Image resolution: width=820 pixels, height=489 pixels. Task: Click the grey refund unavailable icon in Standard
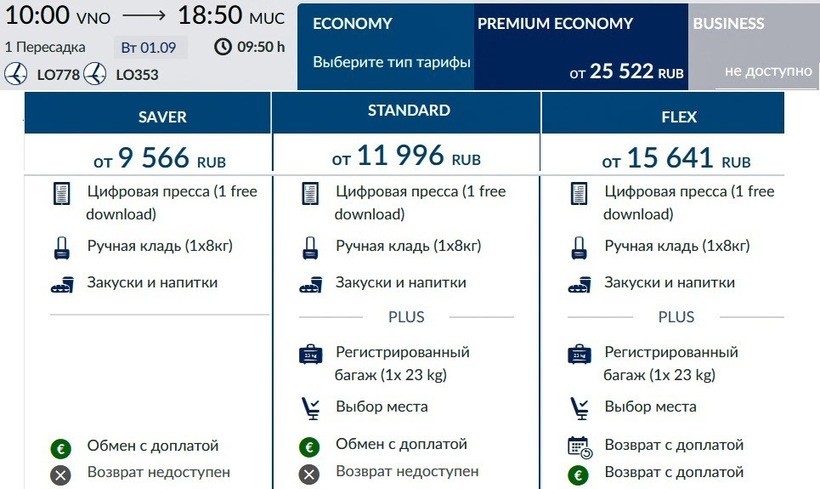click(x=309, y=473)
